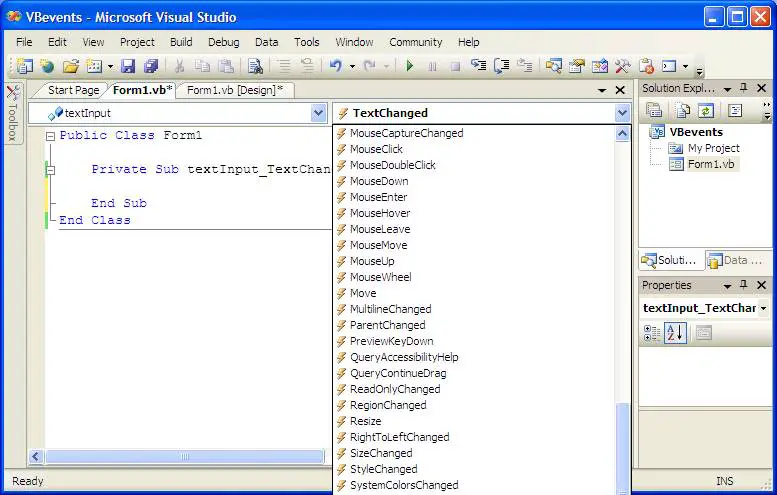Click the Refresh icon in Solution Explorer
This screenshot has width=777, height=495.
pos(706,111)
